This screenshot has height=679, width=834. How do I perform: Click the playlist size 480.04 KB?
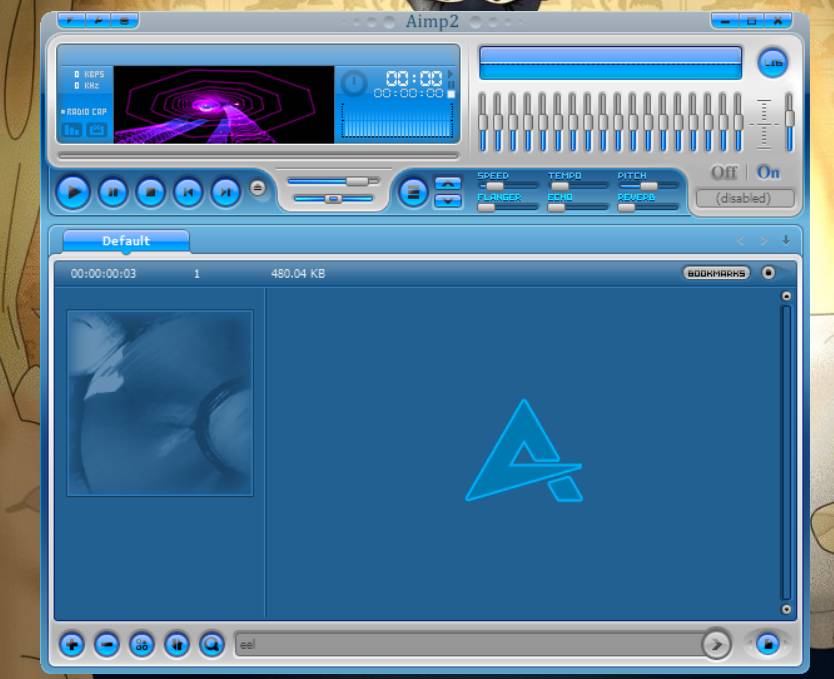click(298, 273)
